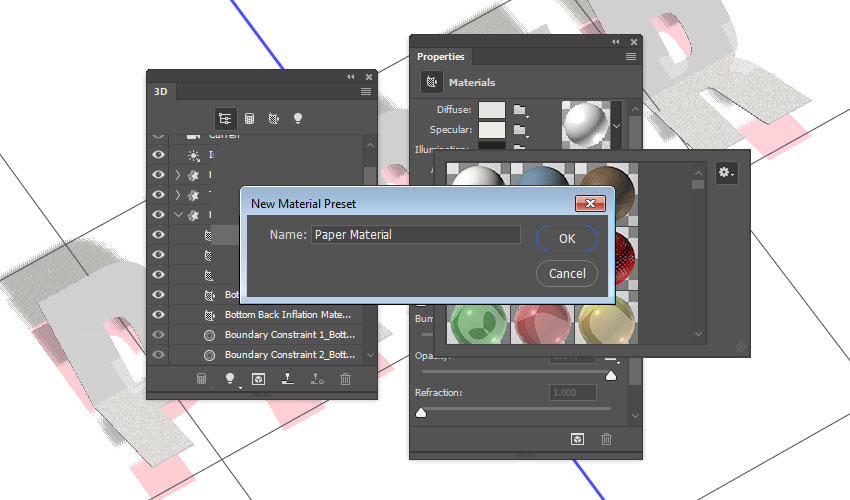Toggle eye of the row starting with Bot
850x500 pixels.
tap(158, 294)
